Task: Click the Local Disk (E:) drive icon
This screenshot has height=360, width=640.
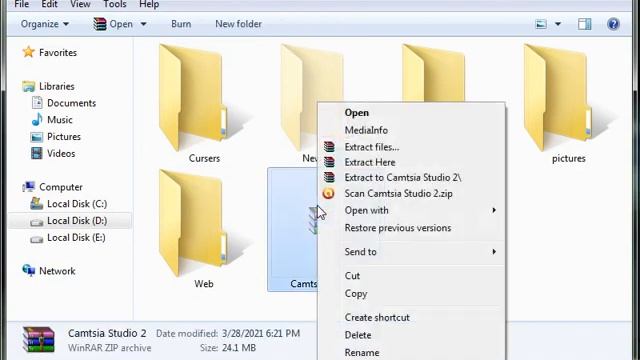Action: [37, 238]
